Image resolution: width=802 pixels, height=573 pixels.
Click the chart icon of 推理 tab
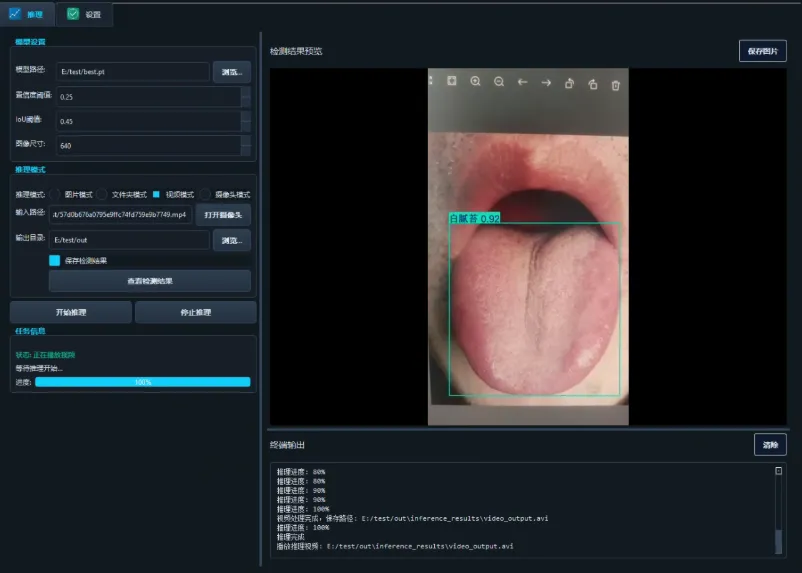(15, 13)
